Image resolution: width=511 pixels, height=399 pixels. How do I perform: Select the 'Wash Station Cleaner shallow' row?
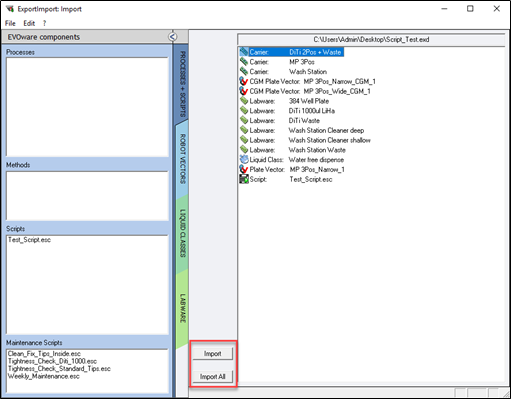[x=305, y=140]
